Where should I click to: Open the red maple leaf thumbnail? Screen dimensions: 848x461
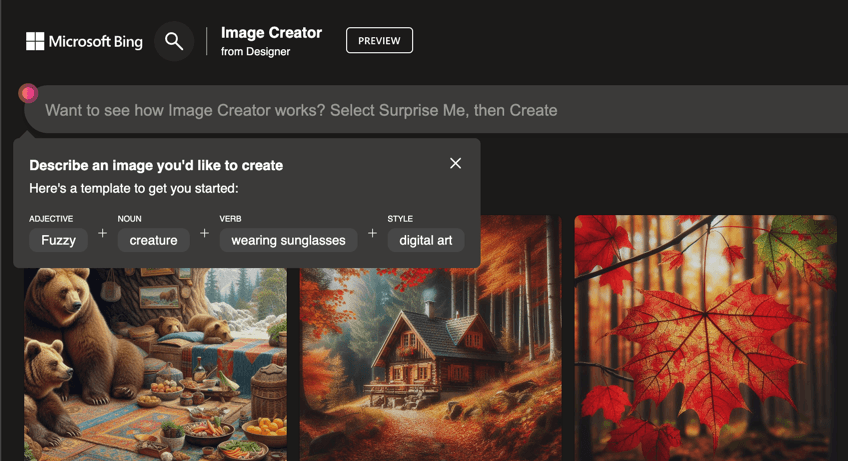(x=705, y=338)
